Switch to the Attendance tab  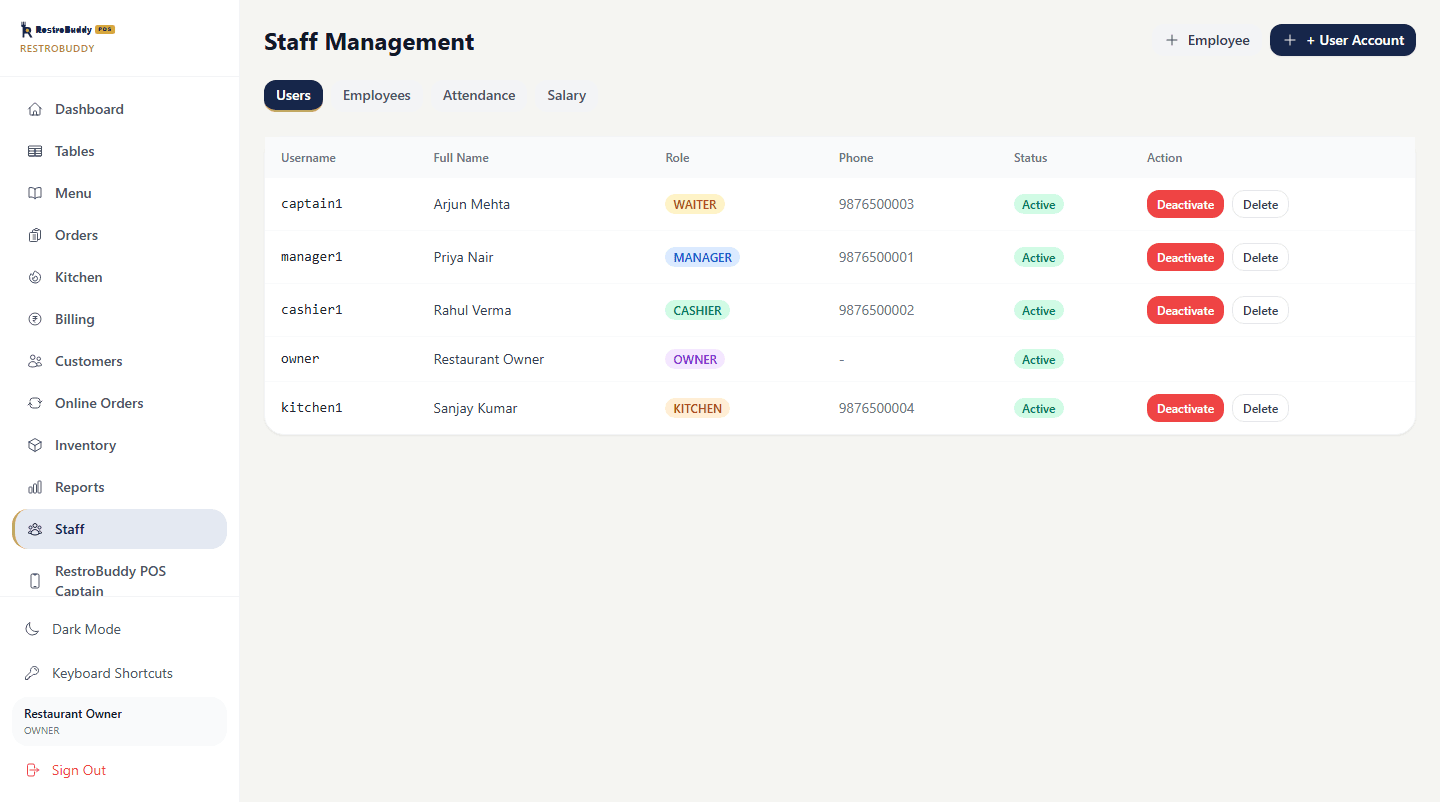click(x=479, y=95)
